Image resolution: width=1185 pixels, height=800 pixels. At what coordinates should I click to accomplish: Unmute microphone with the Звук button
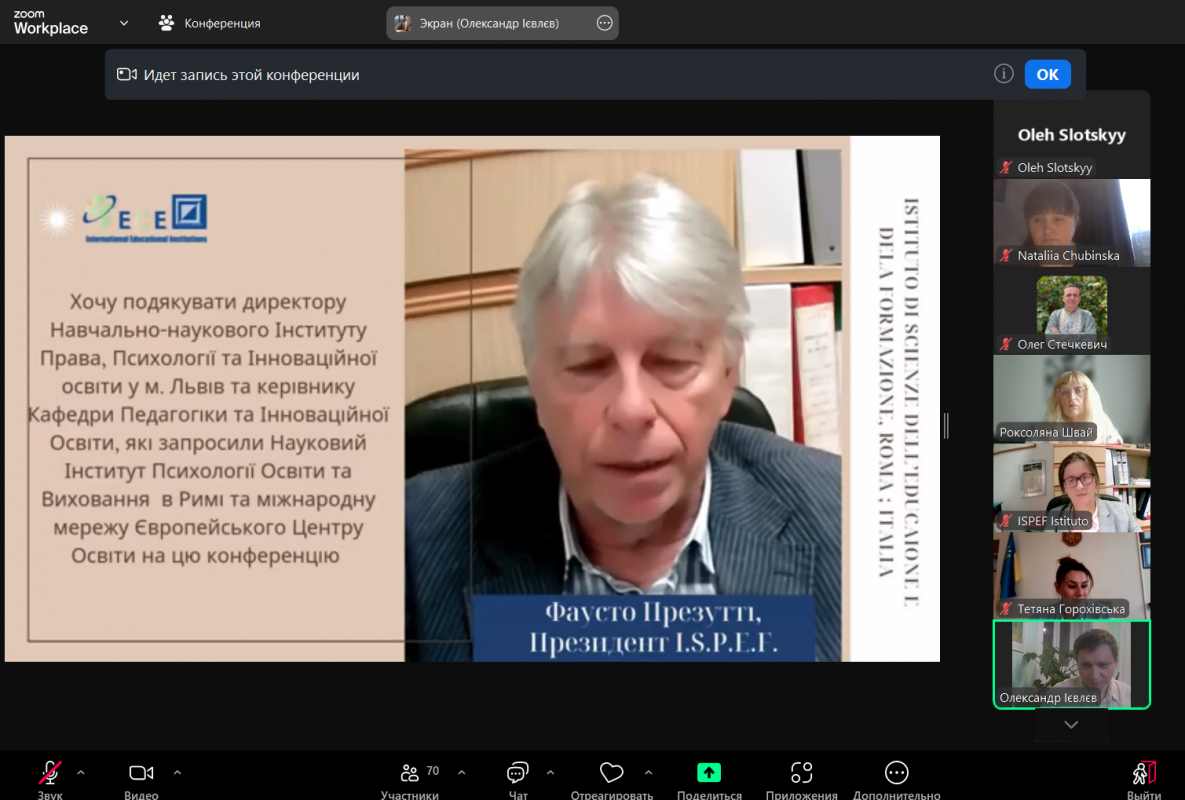tap(49, 773)
